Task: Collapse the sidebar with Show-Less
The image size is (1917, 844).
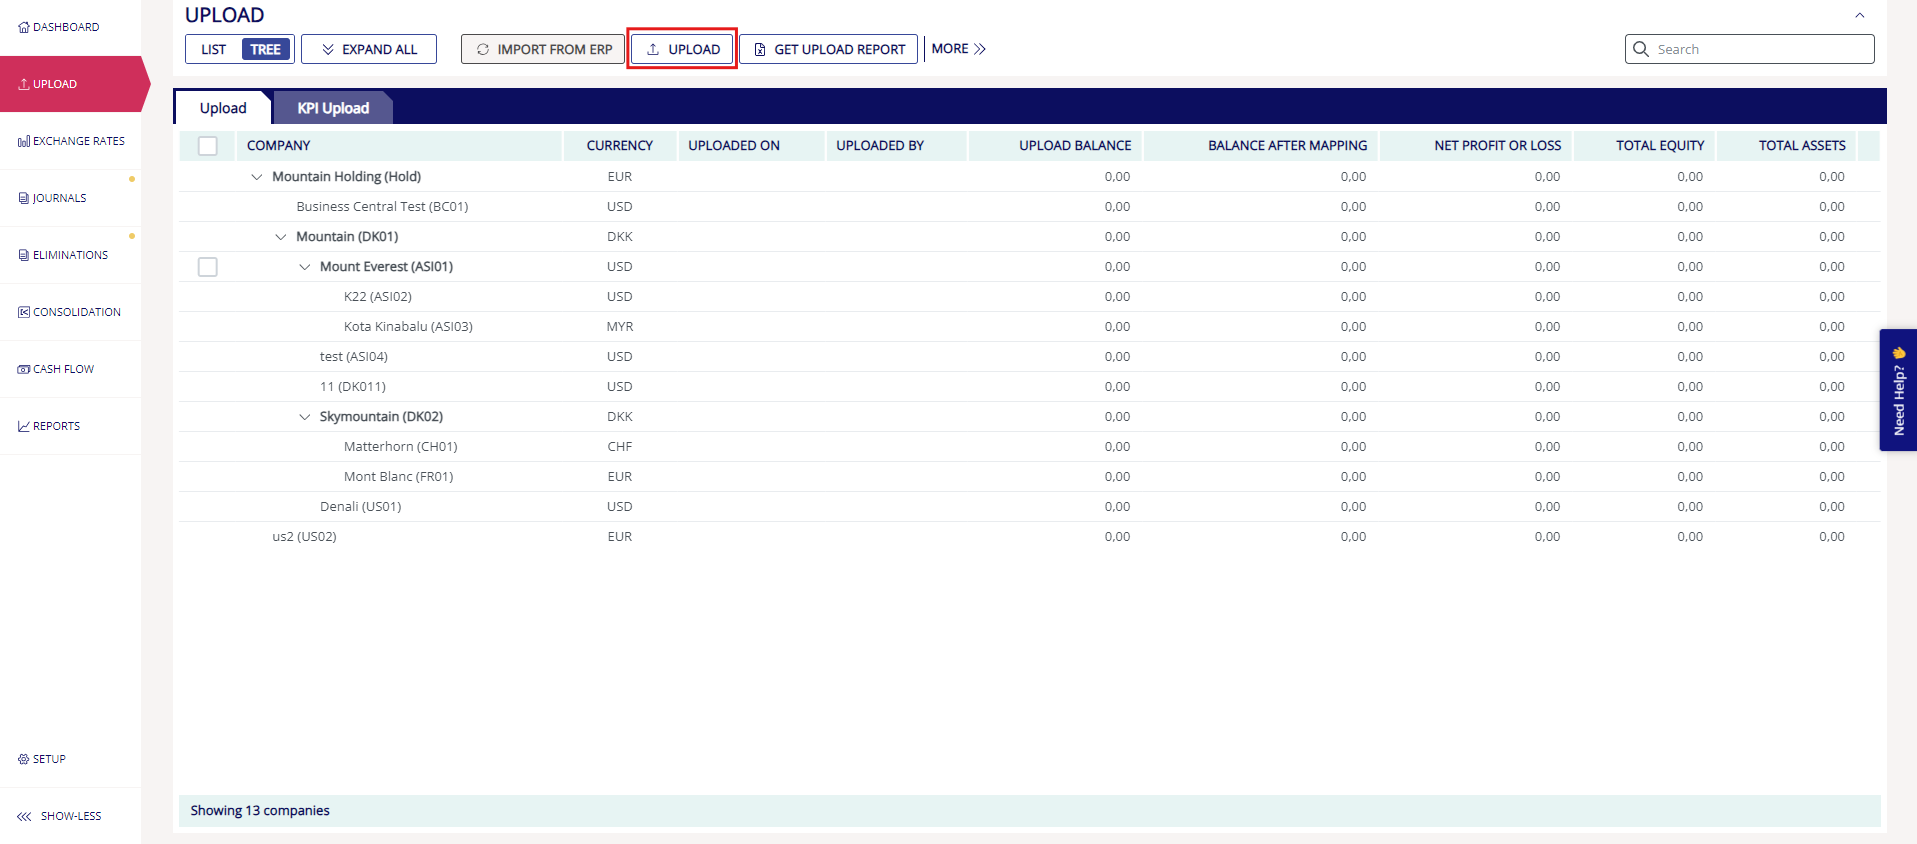Action: coord(70,816)
